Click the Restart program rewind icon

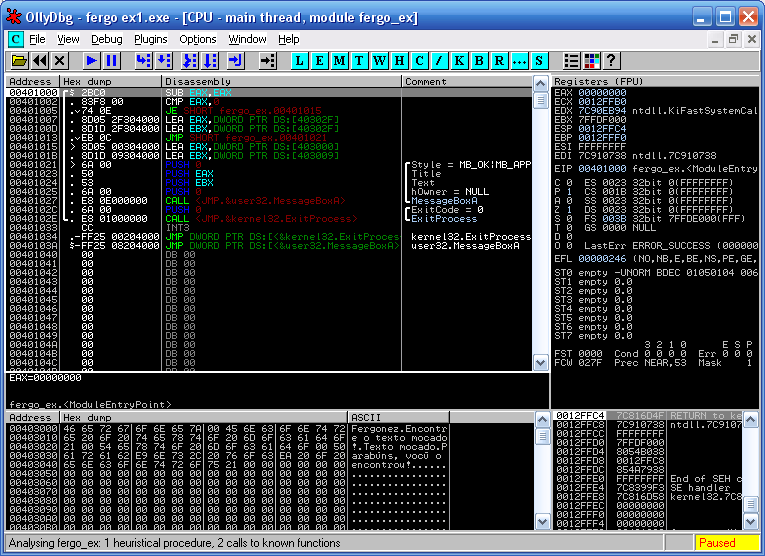40,61
